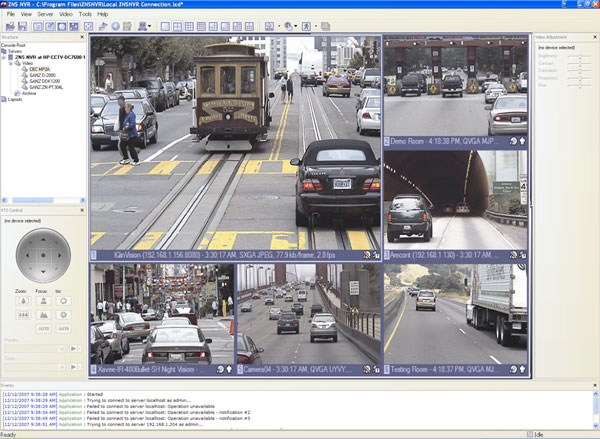Select the 3x3 grid layout icon
This screenshot has height=439, width=600.
tap(189, 26)
